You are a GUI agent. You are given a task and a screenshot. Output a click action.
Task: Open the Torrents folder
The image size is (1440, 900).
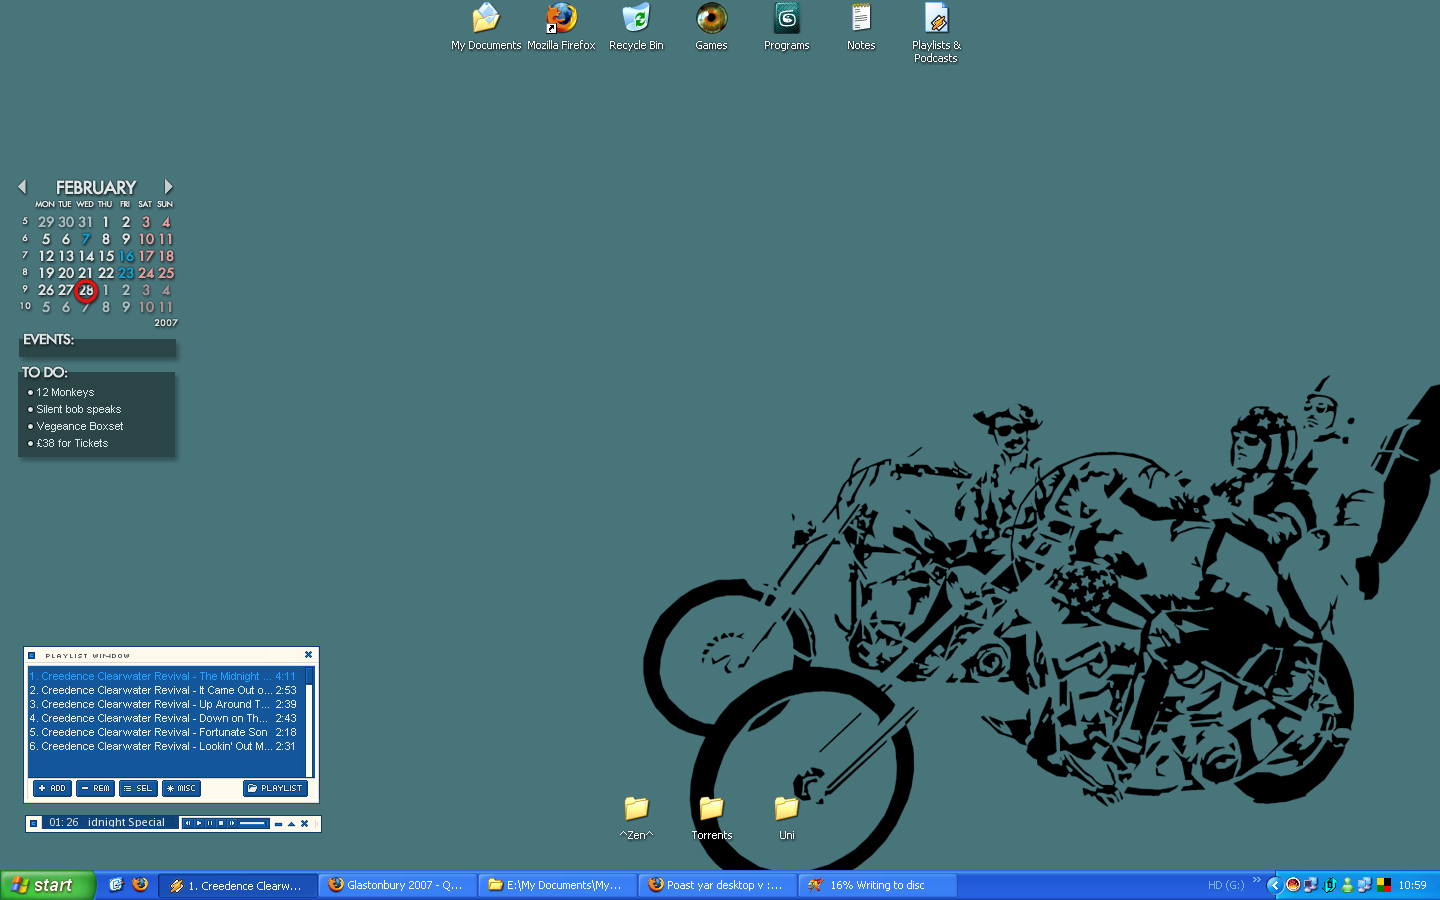click(x=712, y=818)
